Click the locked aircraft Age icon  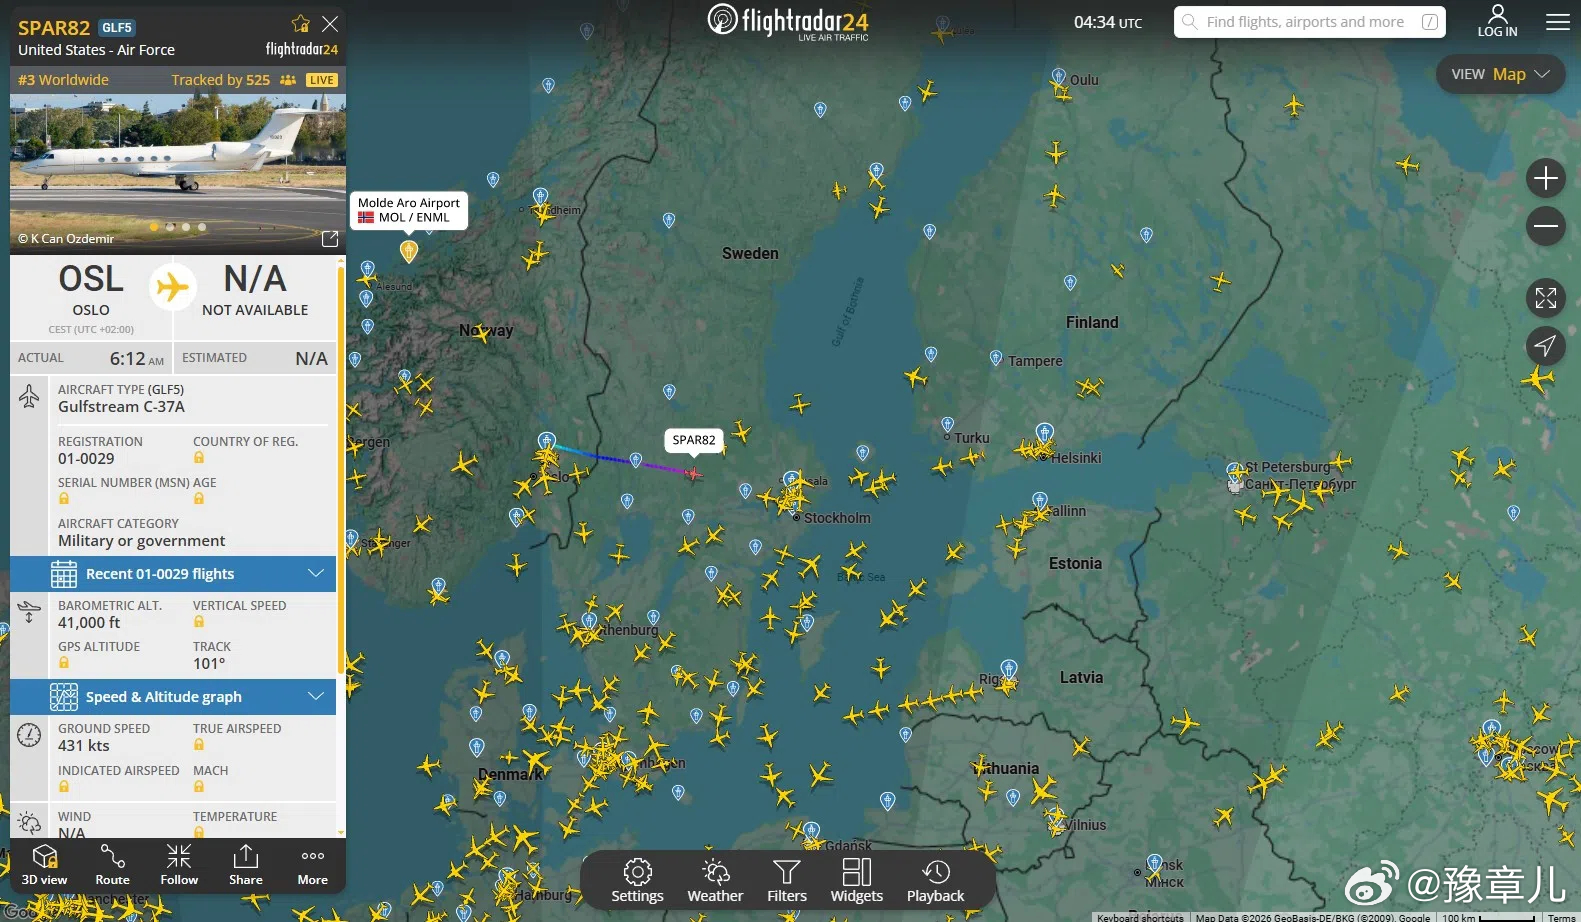coord(199,499)
